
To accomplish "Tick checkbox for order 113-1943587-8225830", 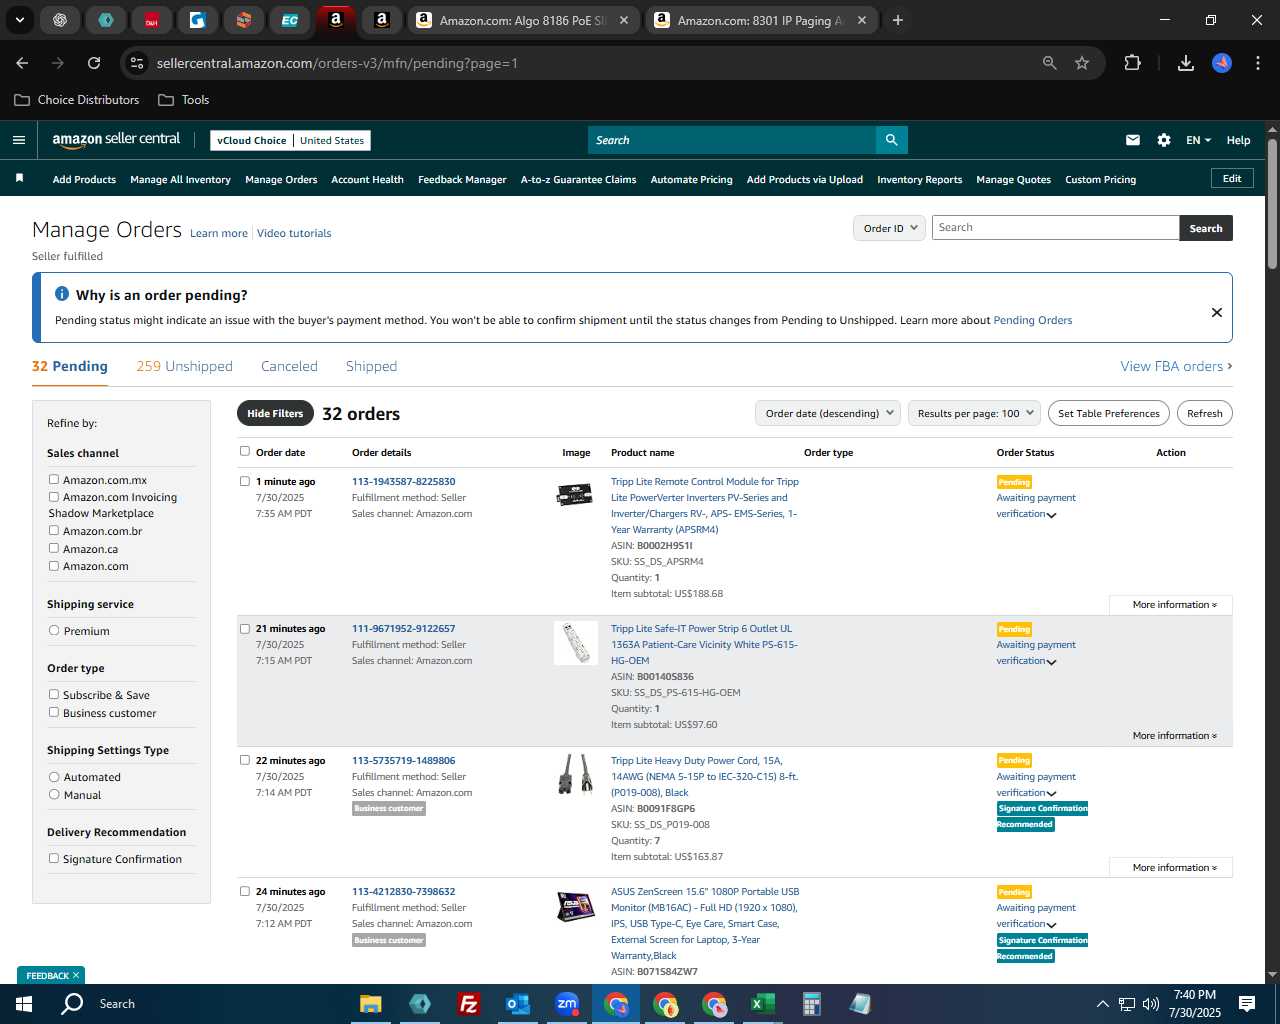I will point(245,481).
